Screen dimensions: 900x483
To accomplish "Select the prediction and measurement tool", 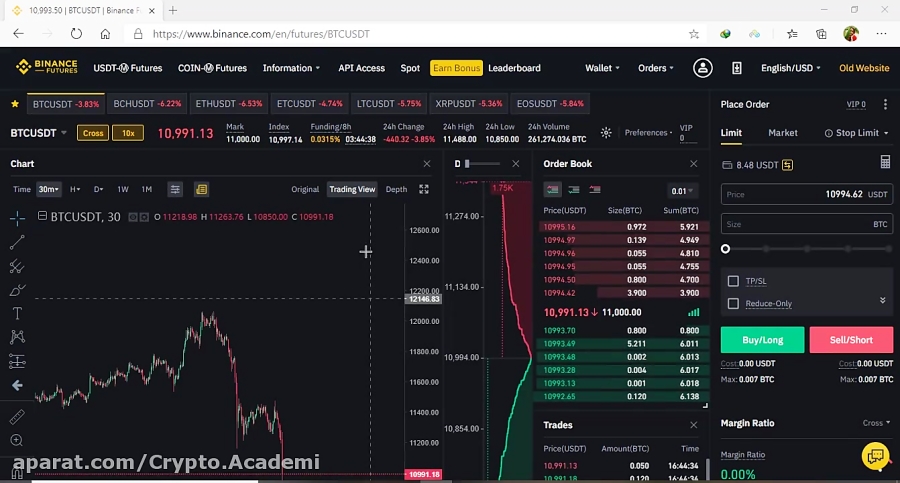I will pyautogui.click(x=17, y=361).
